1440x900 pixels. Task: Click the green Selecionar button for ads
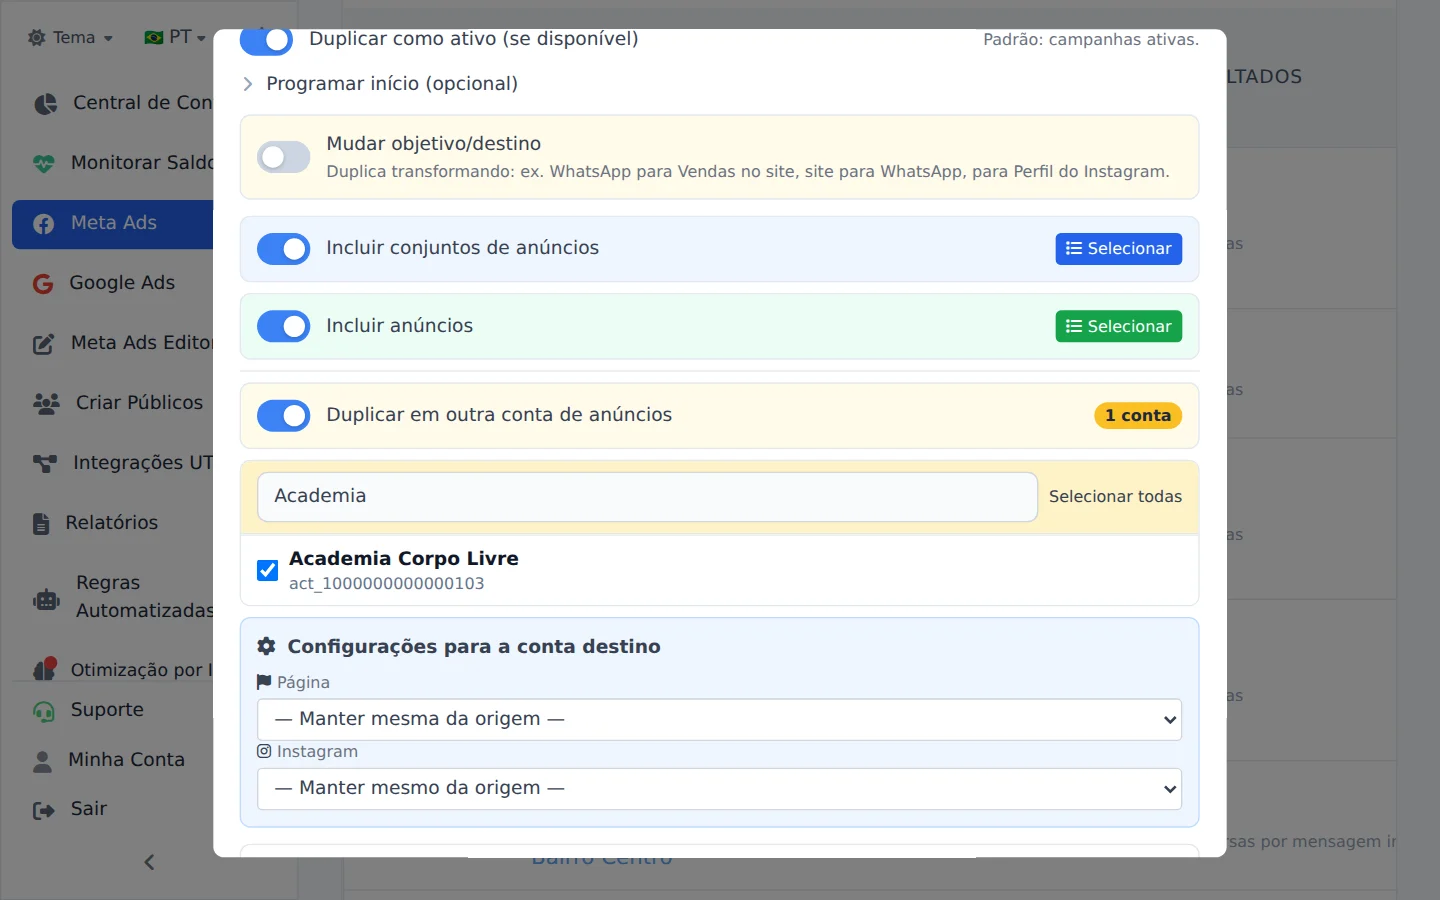click(1119, 326)
